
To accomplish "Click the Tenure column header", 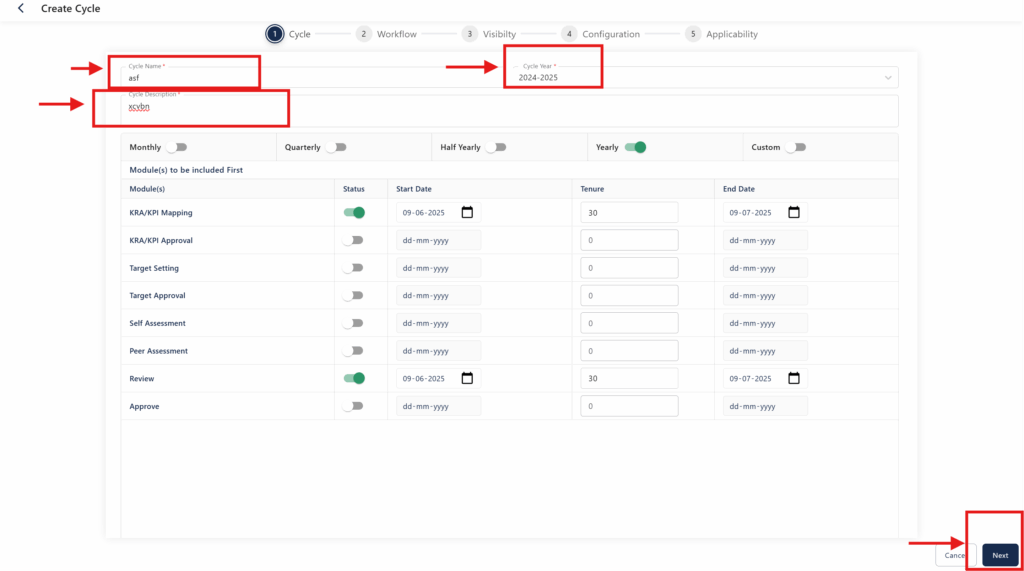I will click(x=592, y=189).
